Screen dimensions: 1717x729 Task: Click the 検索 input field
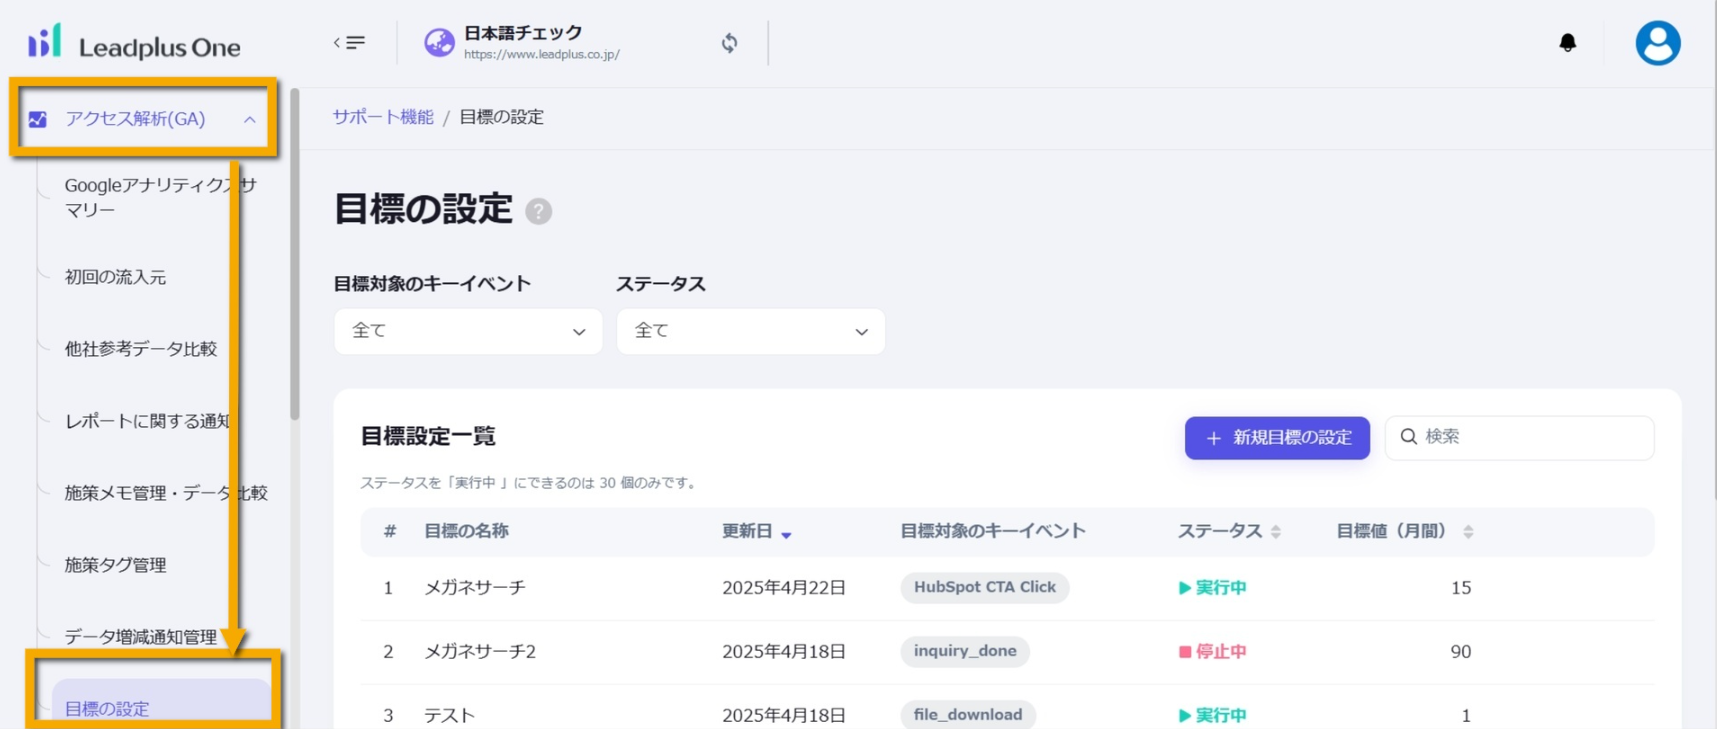pos(1532,437)
